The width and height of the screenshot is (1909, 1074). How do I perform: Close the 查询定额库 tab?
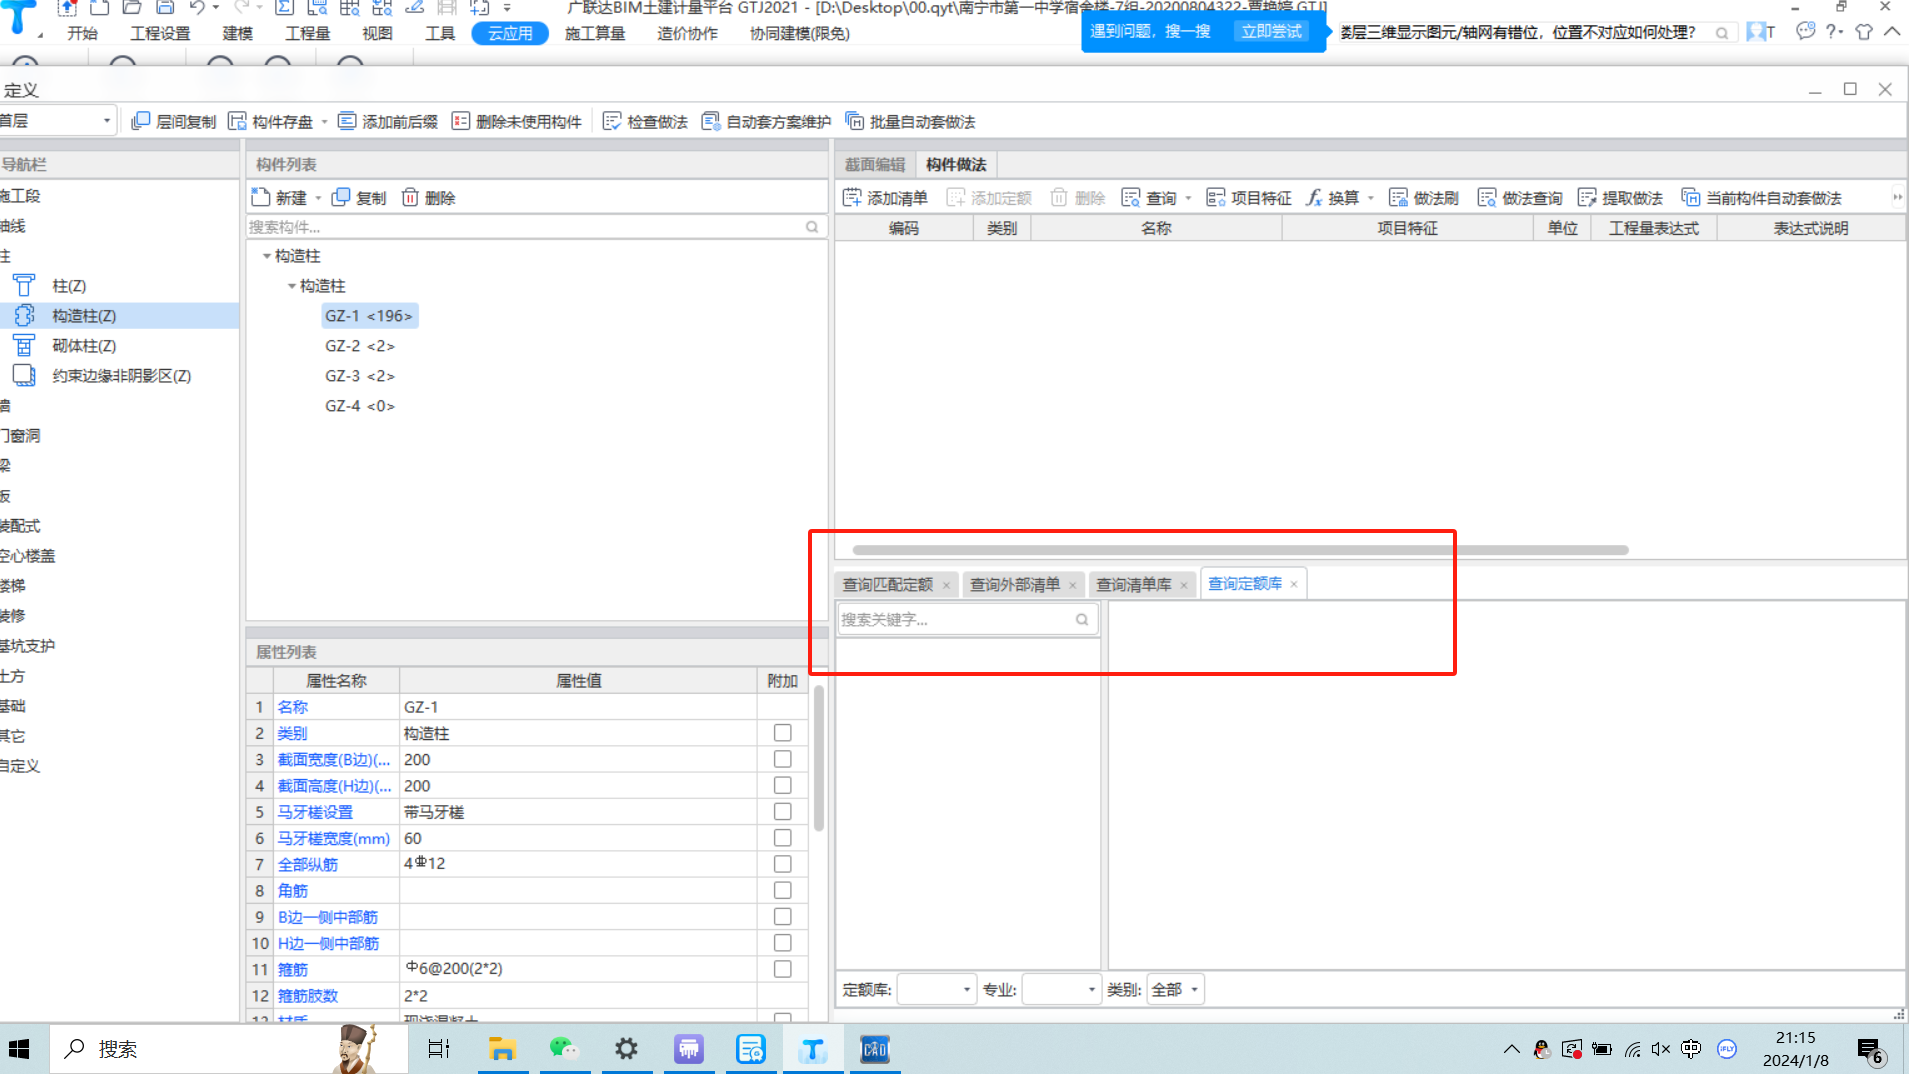(x=1294, y=584)
